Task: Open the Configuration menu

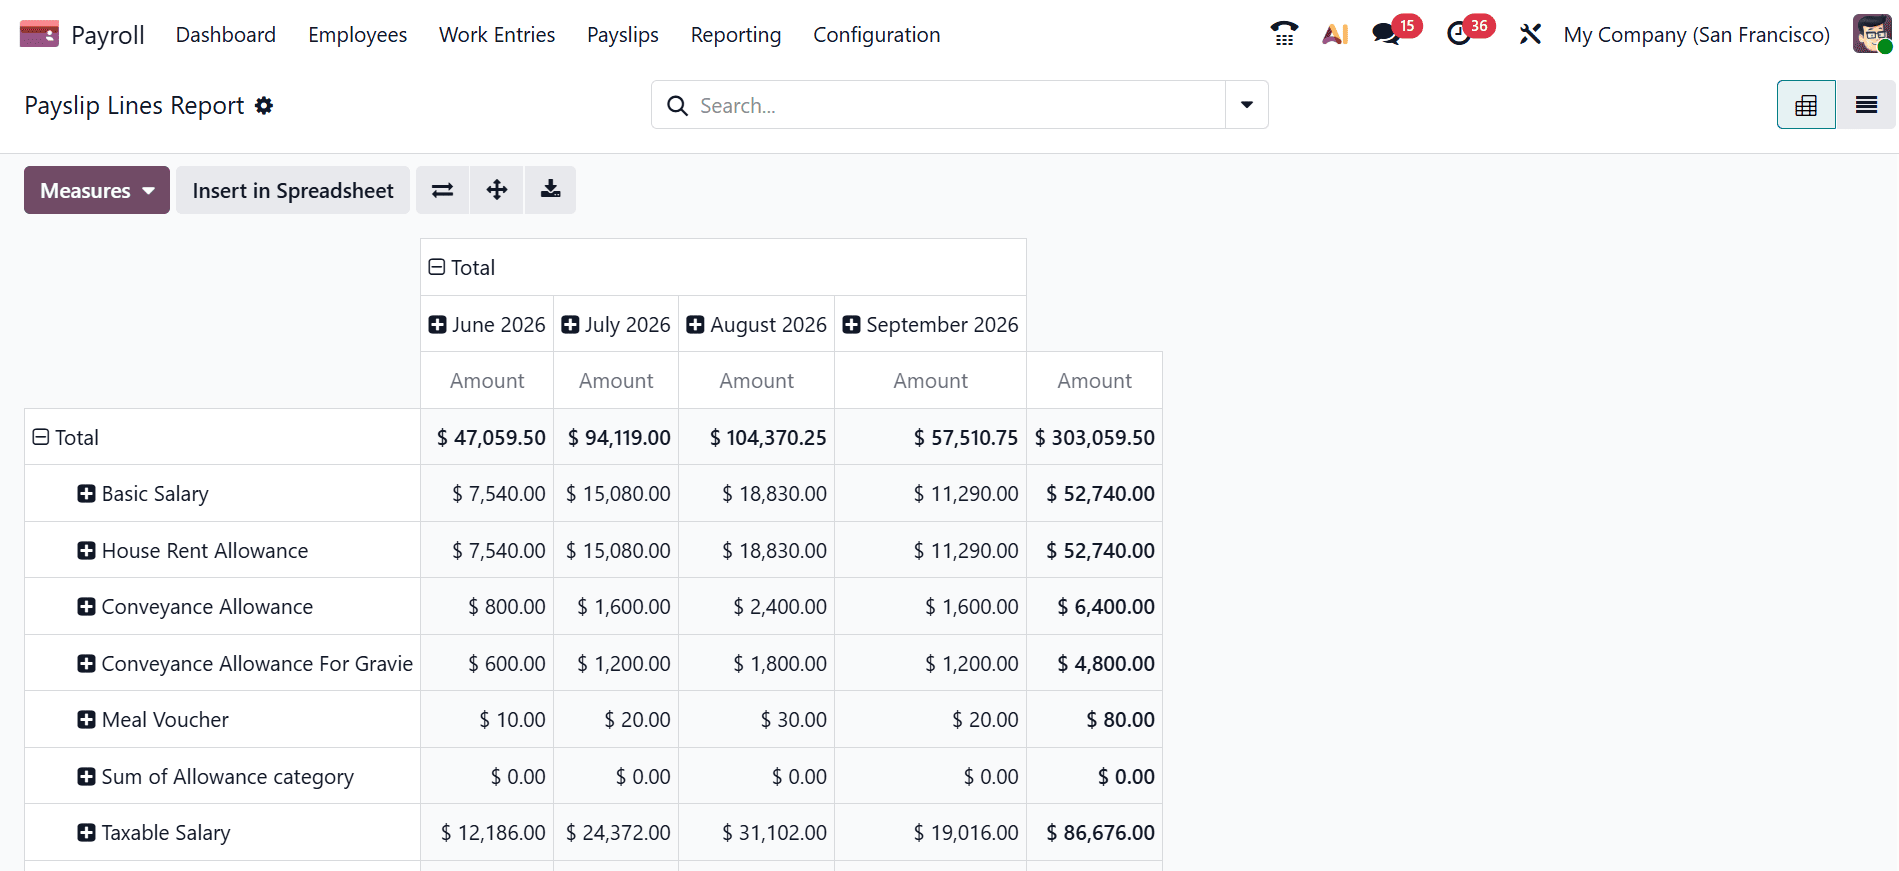Action: [x=877, y=35]
